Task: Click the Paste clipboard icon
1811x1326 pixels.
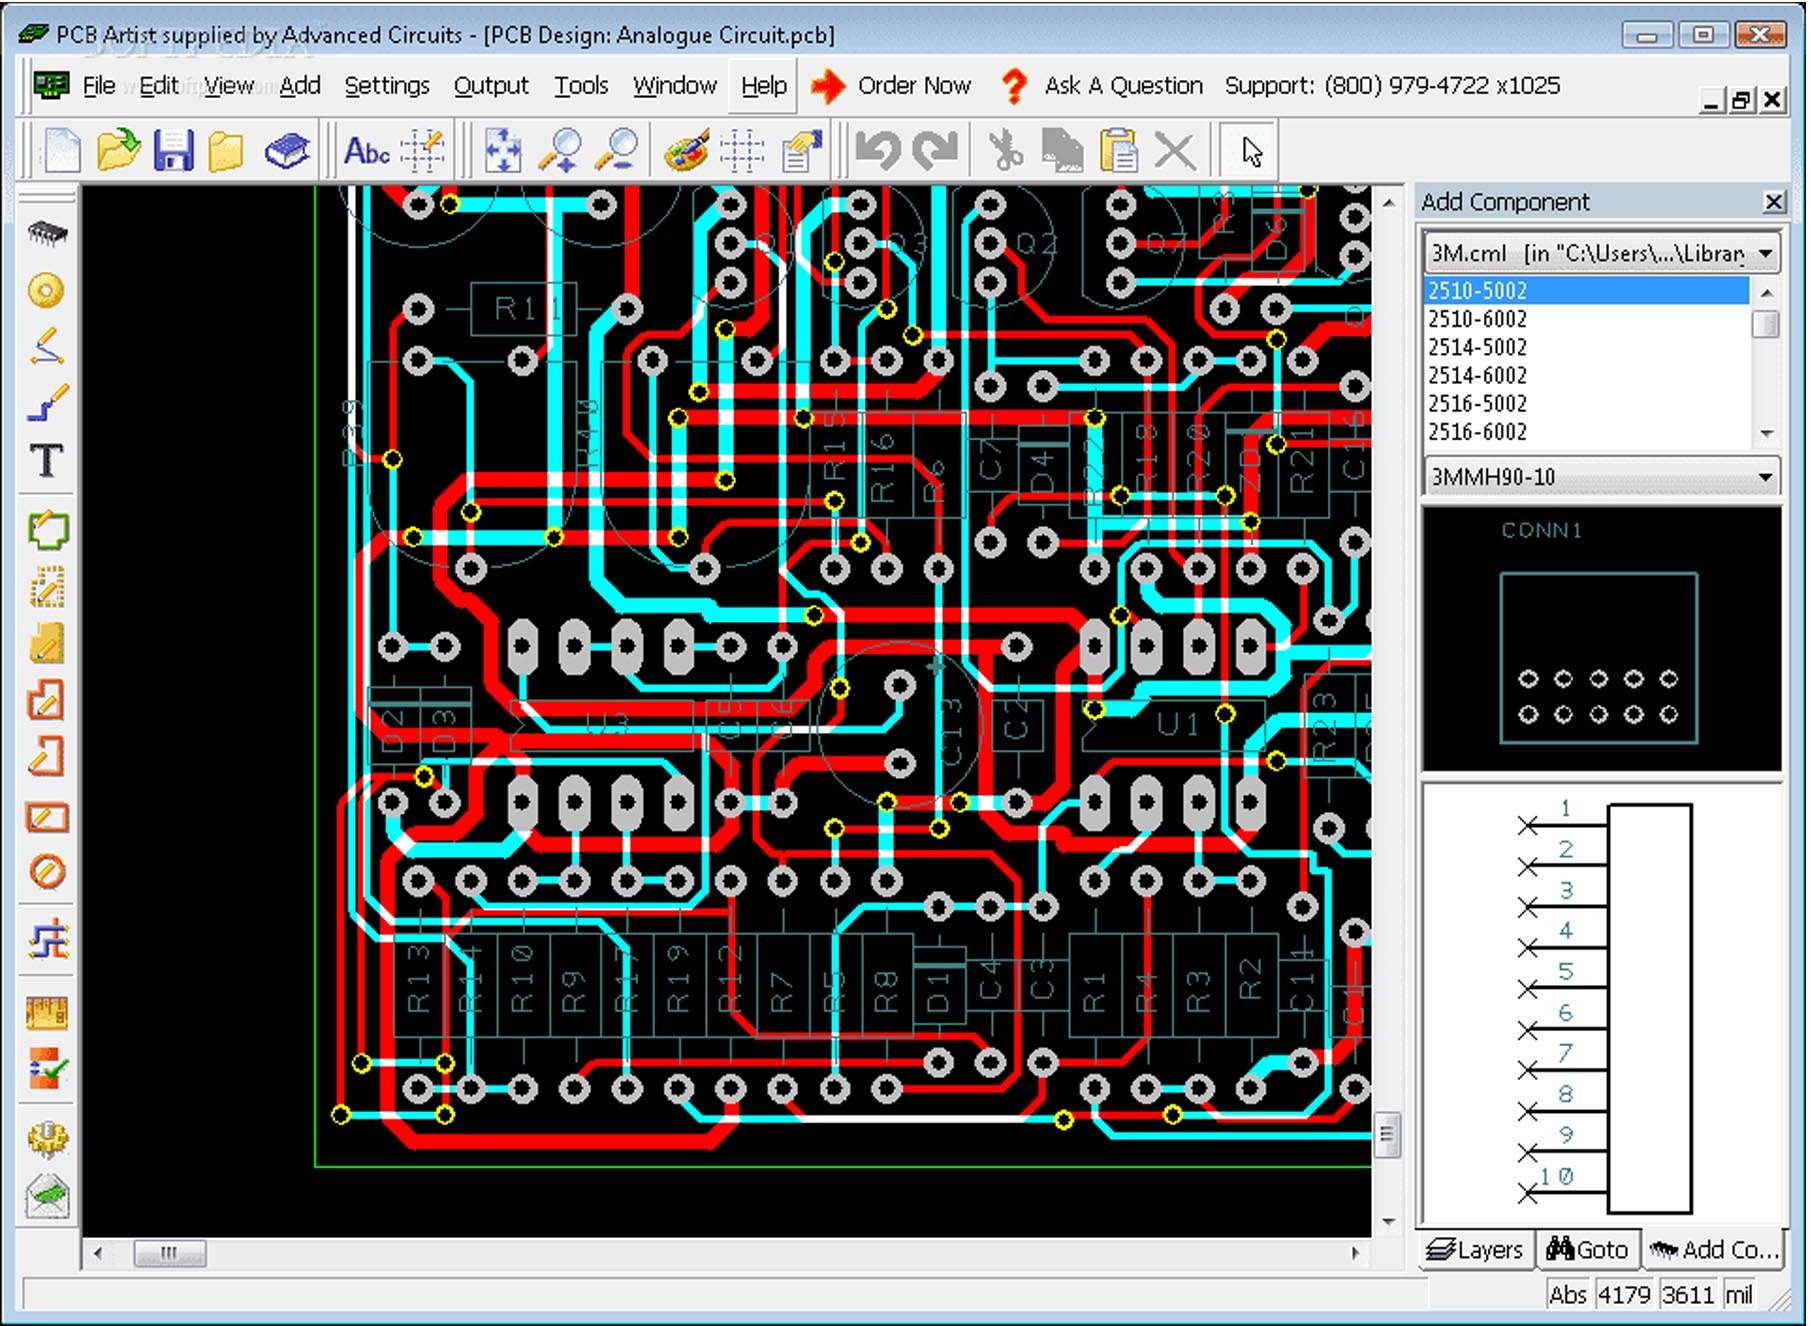Action: tap(1117, 151)
